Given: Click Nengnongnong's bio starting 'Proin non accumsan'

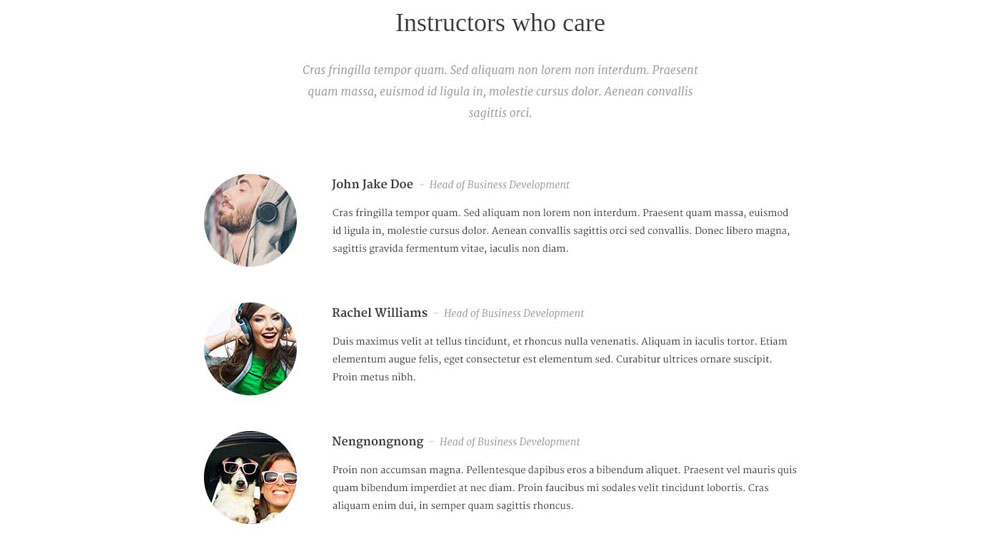Looking at the screenshot, I should pyautogui.click(x=564, y=488).
